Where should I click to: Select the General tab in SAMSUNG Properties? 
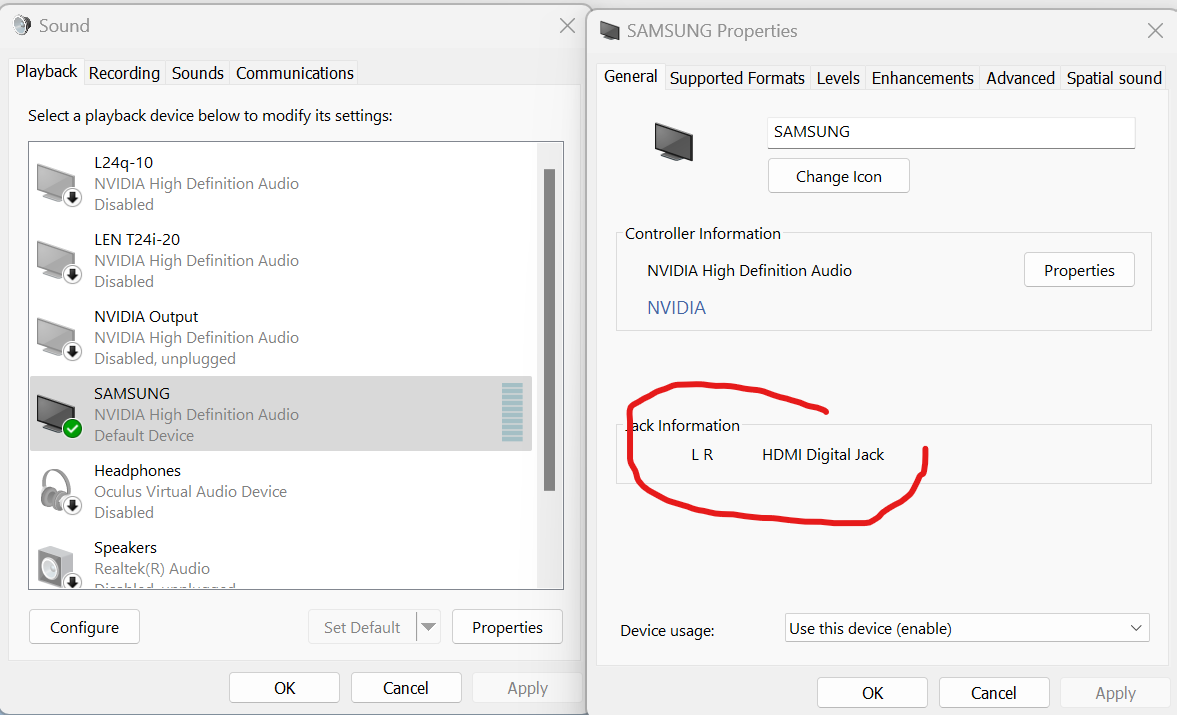point(631,77)
